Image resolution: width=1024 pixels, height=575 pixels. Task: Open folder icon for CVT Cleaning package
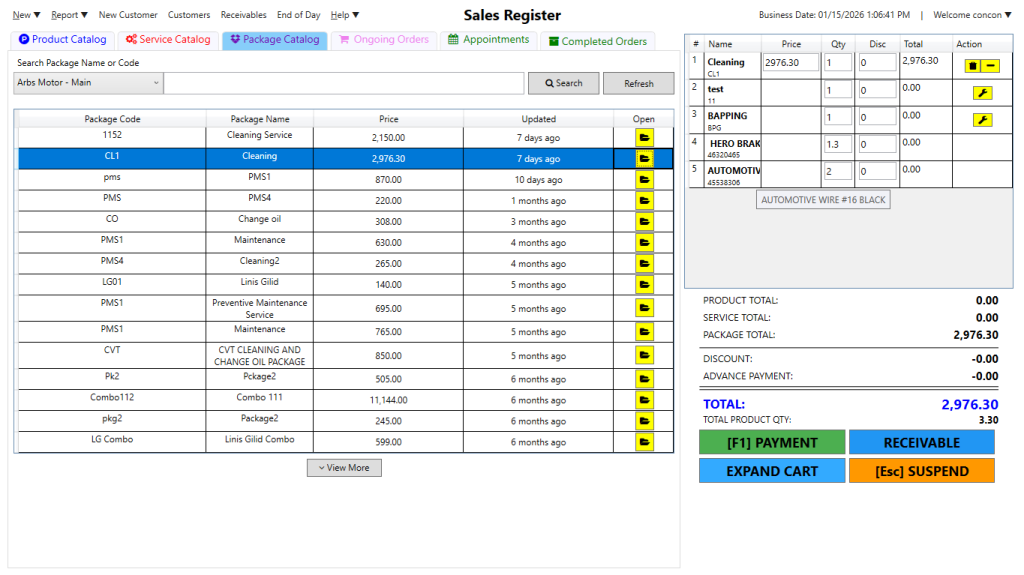[x=645, y=356]
